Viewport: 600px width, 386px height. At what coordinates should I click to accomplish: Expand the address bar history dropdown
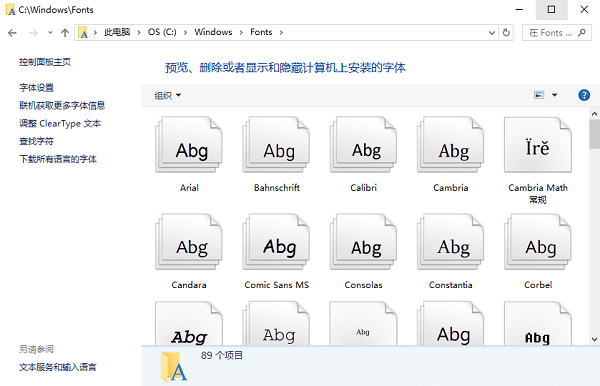[x=492, y=33]
